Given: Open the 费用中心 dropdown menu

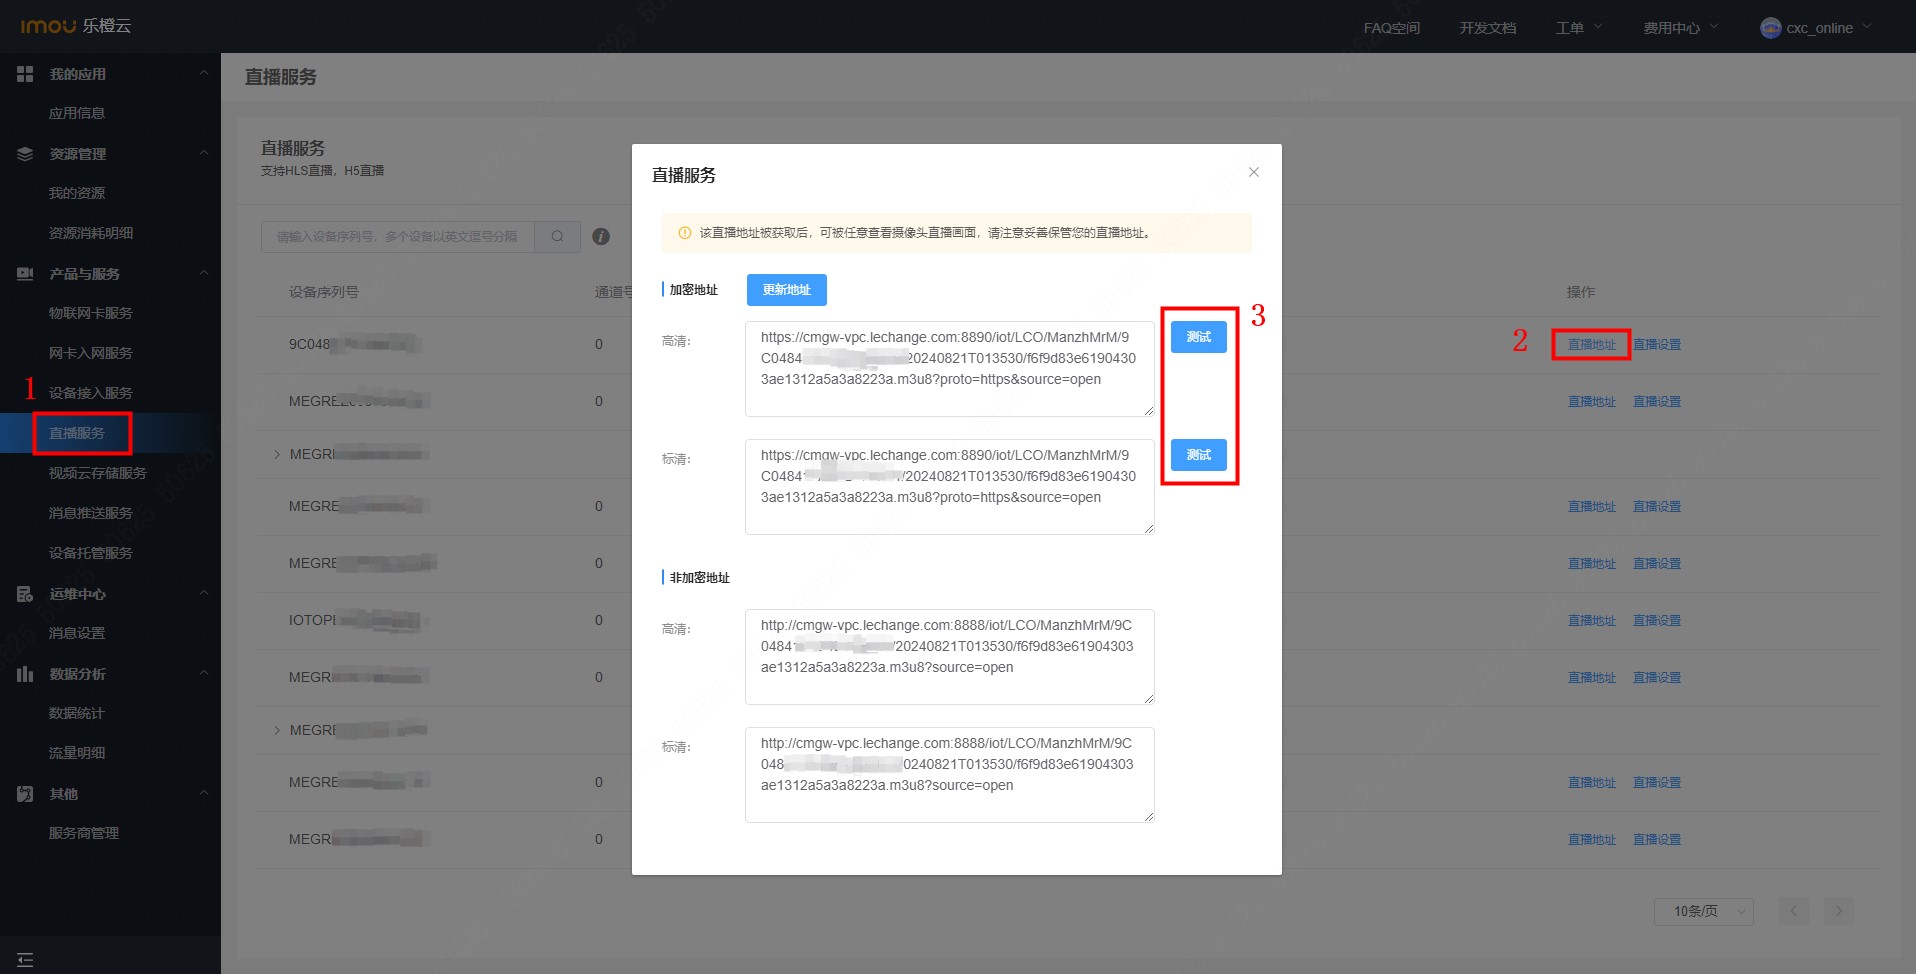Looking at the screenshot, I should [1680, 28].
